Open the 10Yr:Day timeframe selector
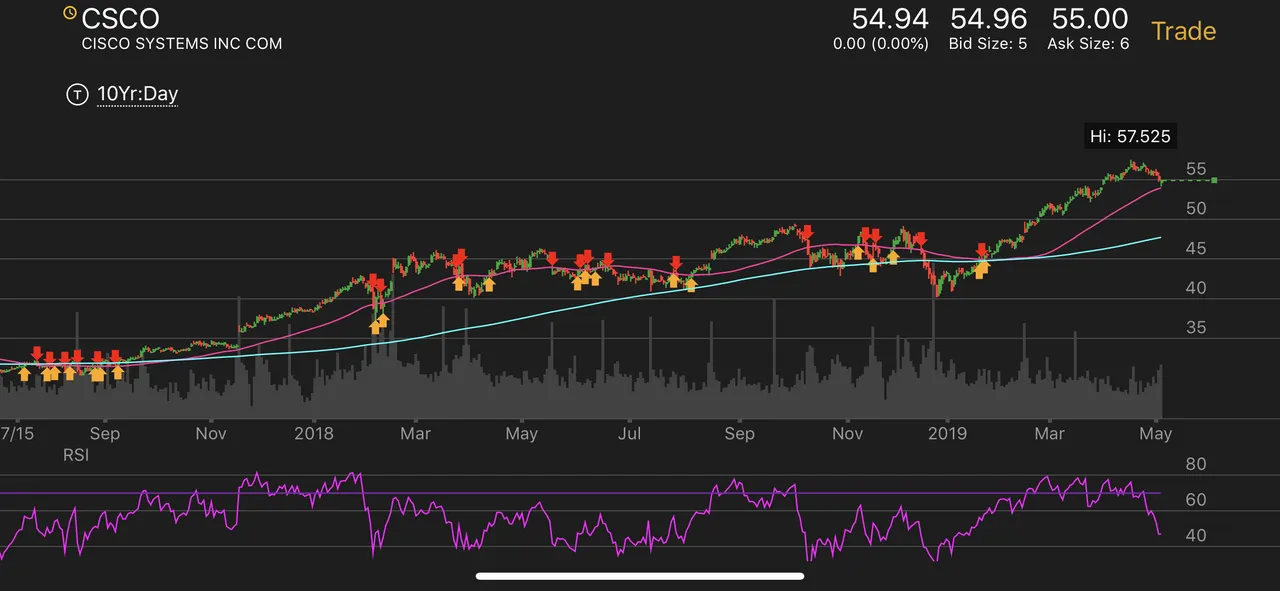The image size is (1280, 591). [137, 95]
